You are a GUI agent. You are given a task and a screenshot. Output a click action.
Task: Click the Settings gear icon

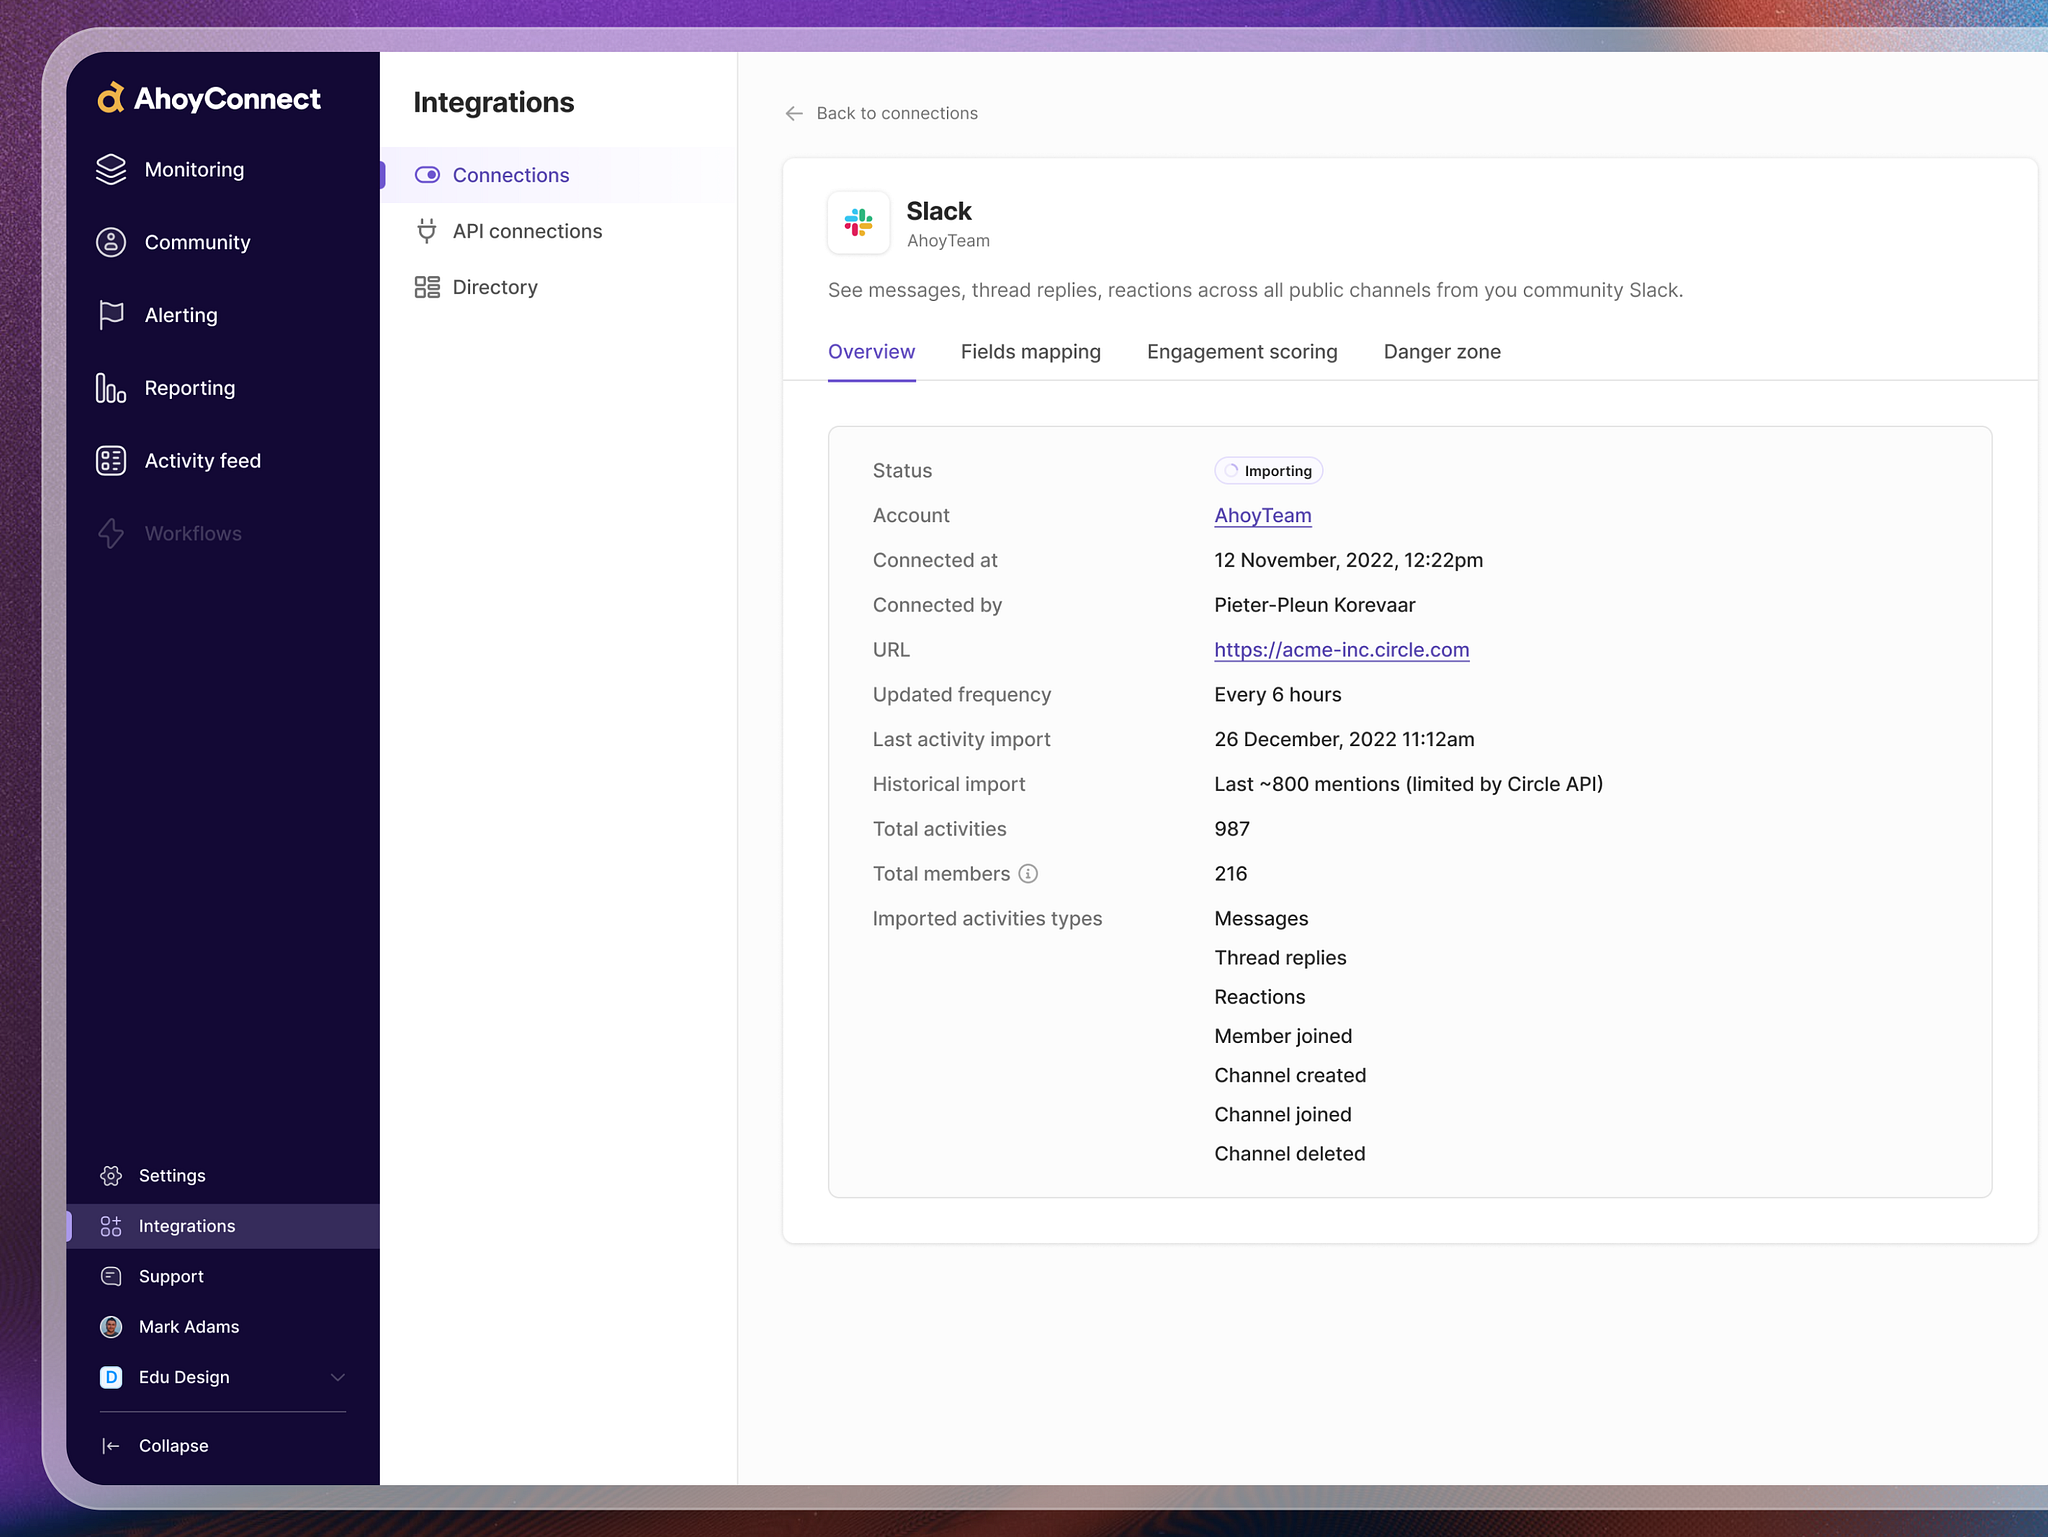pyautogui.click(x=111, y=1176)
